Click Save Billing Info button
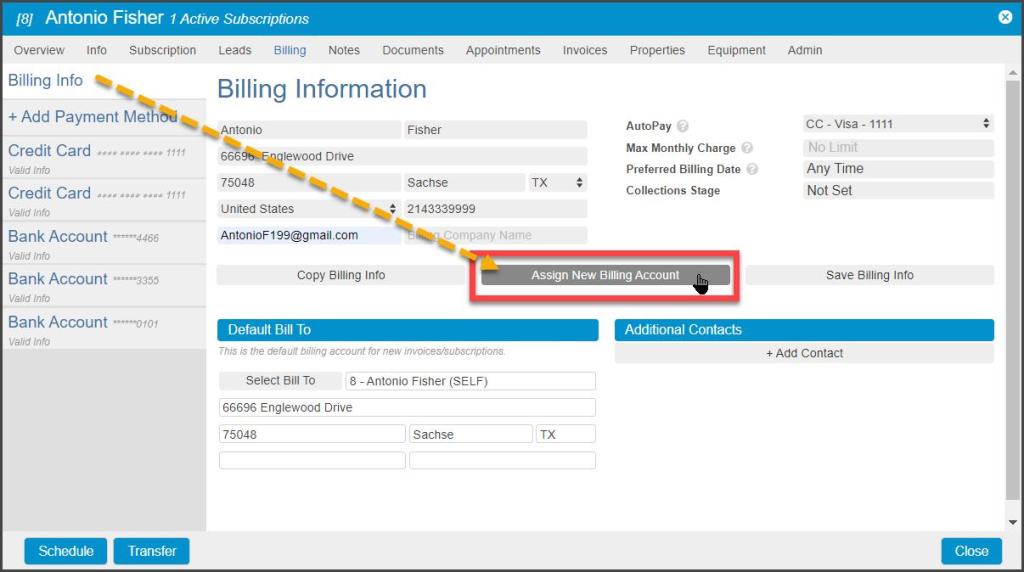The width and height of the screenshot is (1024, 572). (869, 275)
